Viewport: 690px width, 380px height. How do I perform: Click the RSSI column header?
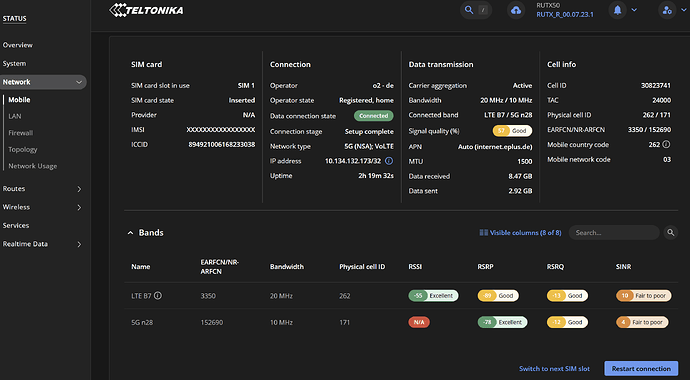pos(415,267)
